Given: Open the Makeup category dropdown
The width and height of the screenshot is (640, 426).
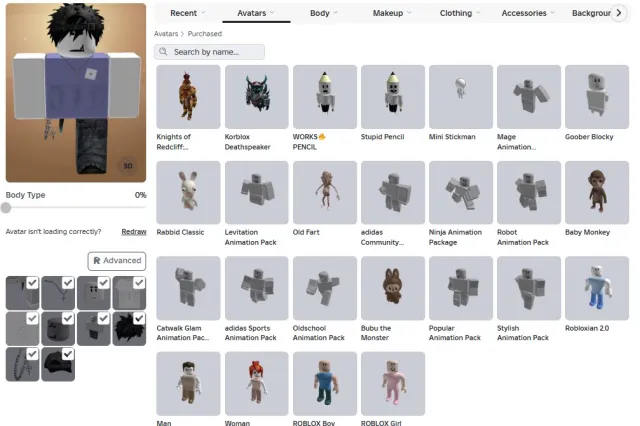Looking at the screenshot, I should [x=392, y=13].
